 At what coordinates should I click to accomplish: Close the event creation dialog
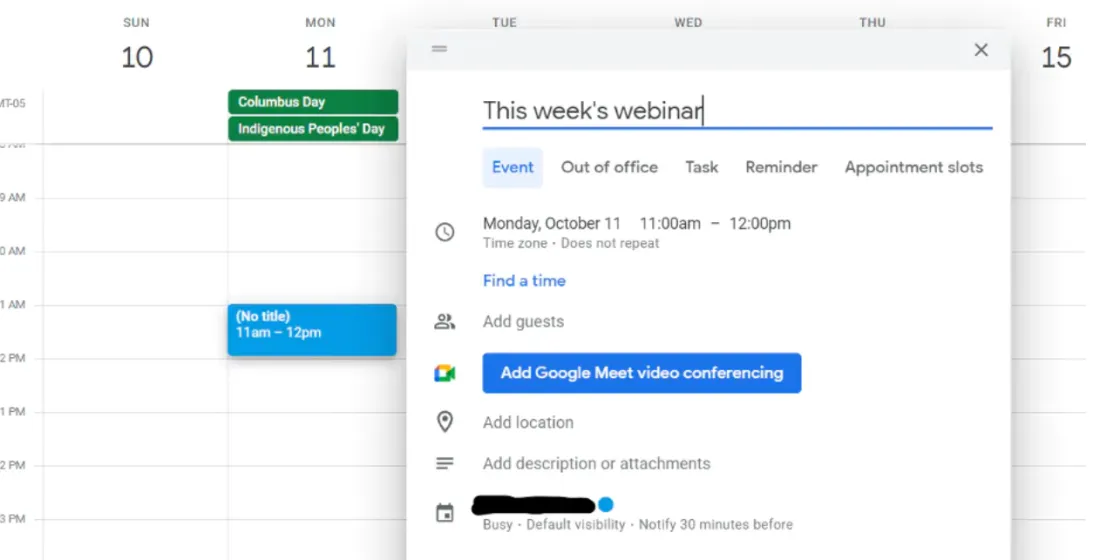981,50
